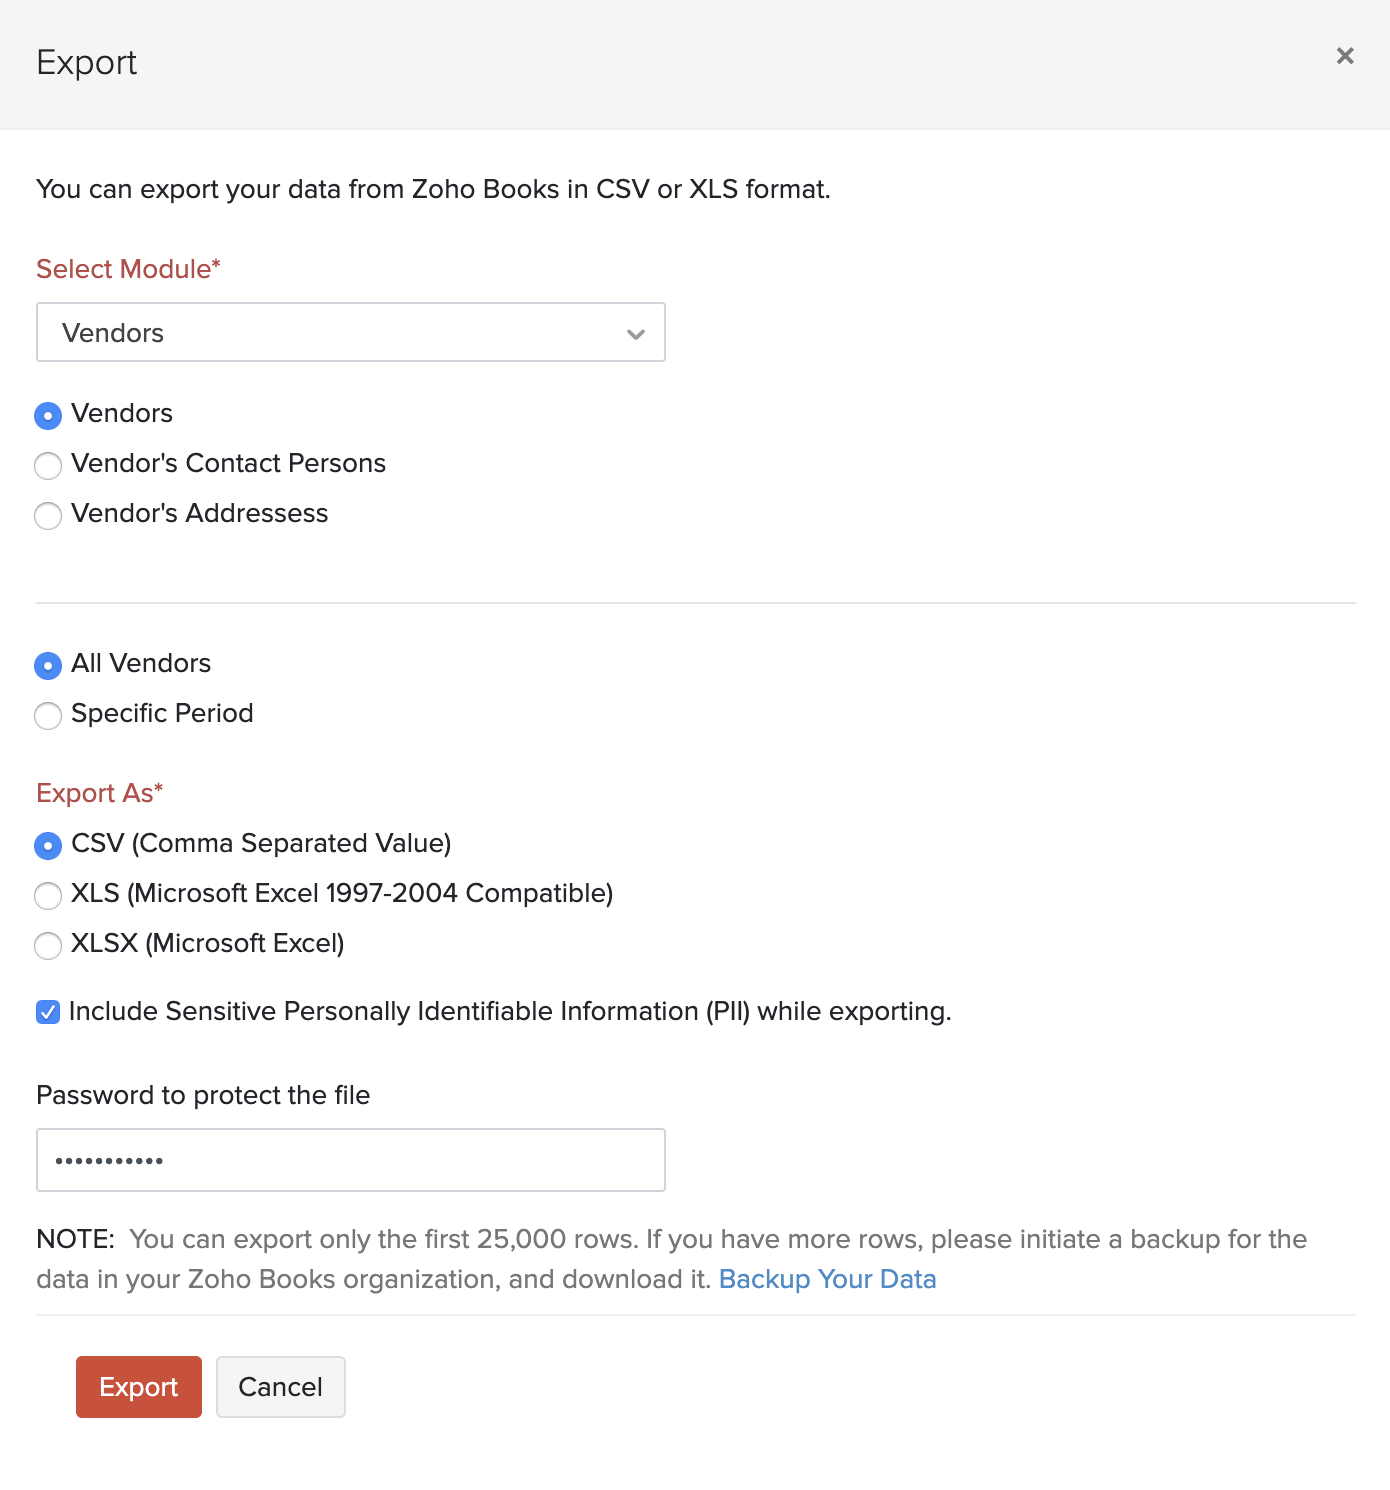The image size is (1390, 1490).
Task: Select the Vendors radio button
Action: 47,415
